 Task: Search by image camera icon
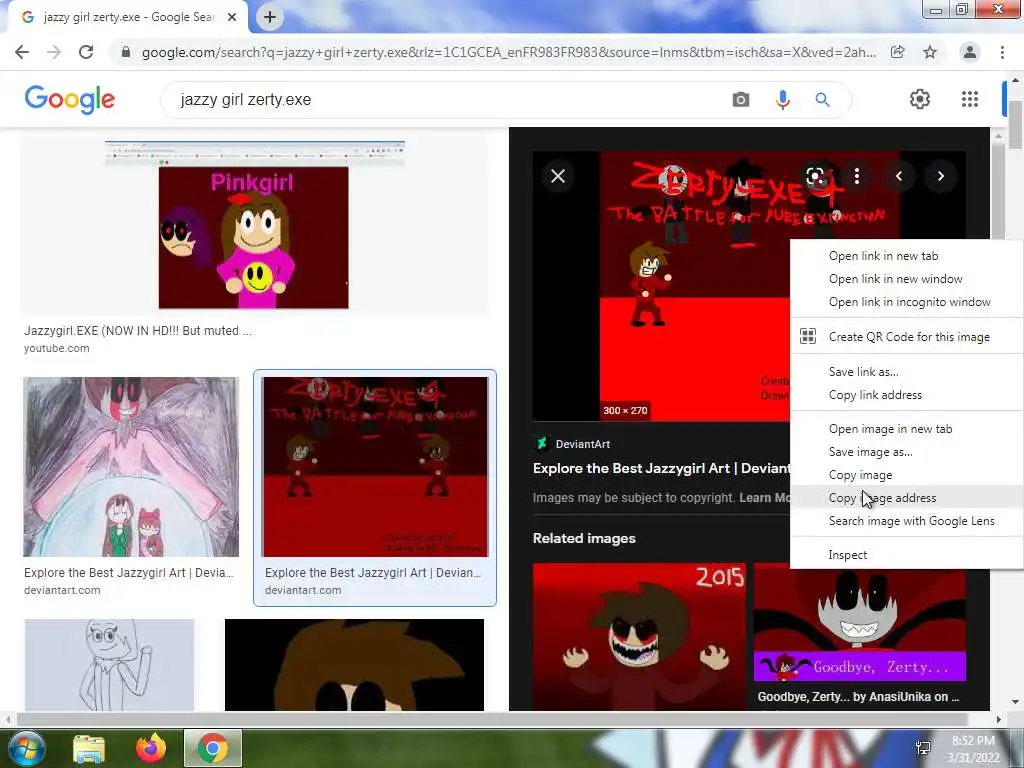point(741,100)
